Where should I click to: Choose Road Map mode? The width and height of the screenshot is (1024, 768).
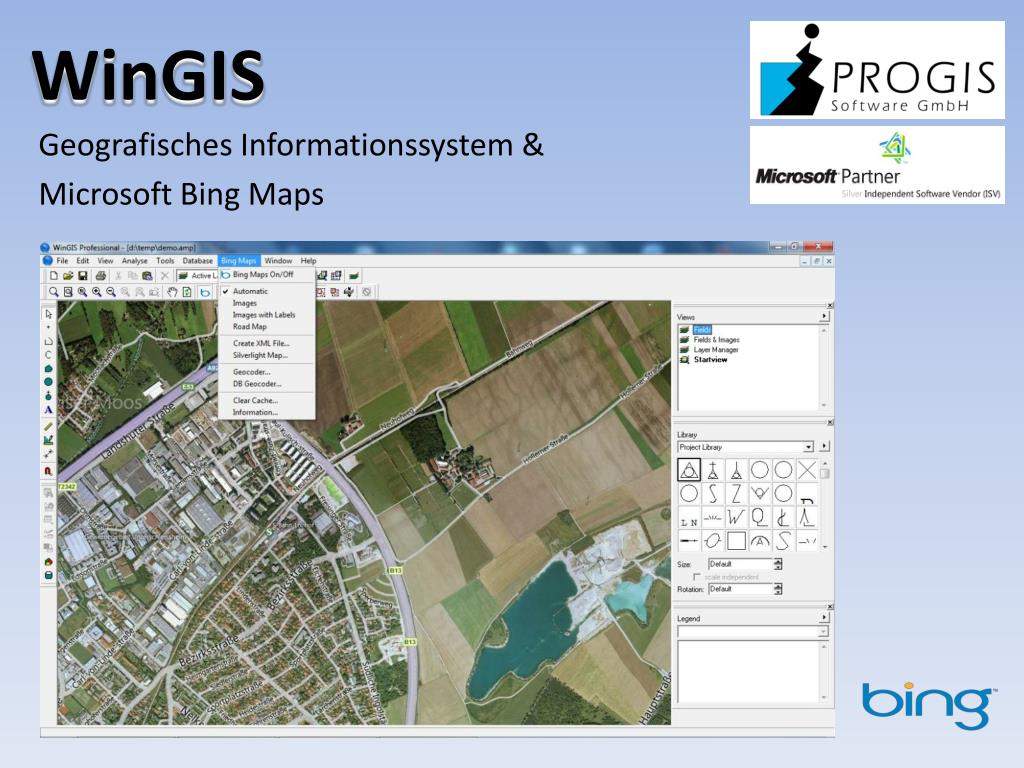click(249, 327)
